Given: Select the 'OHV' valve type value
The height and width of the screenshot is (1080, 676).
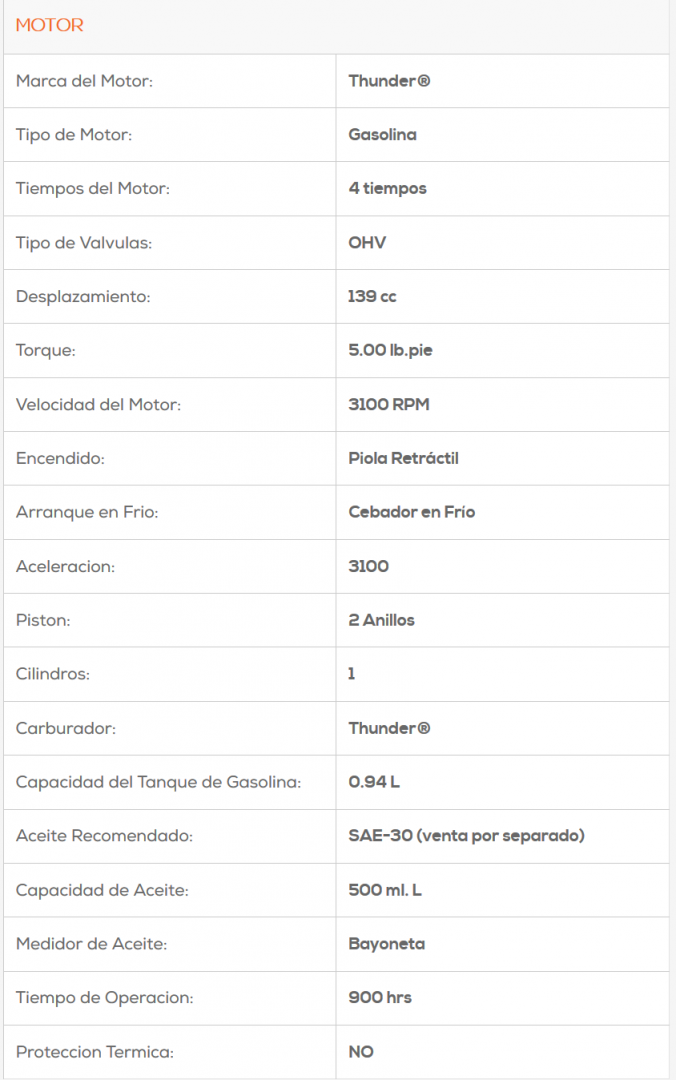Looking at the screenshot, I should coord(367,243).
